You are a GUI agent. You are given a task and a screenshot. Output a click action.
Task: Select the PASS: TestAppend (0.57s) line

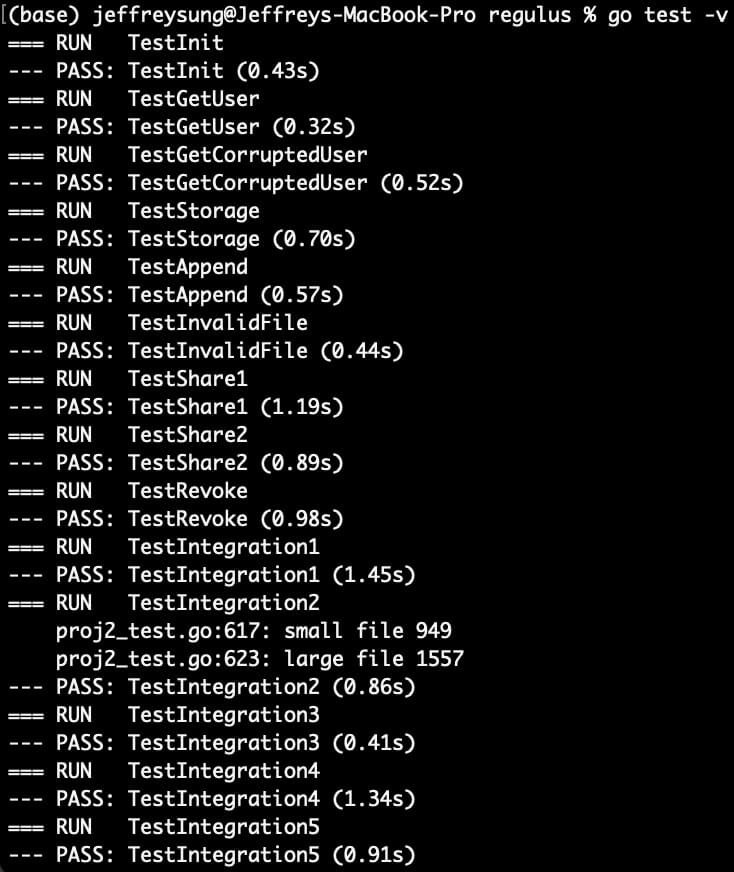176,295
